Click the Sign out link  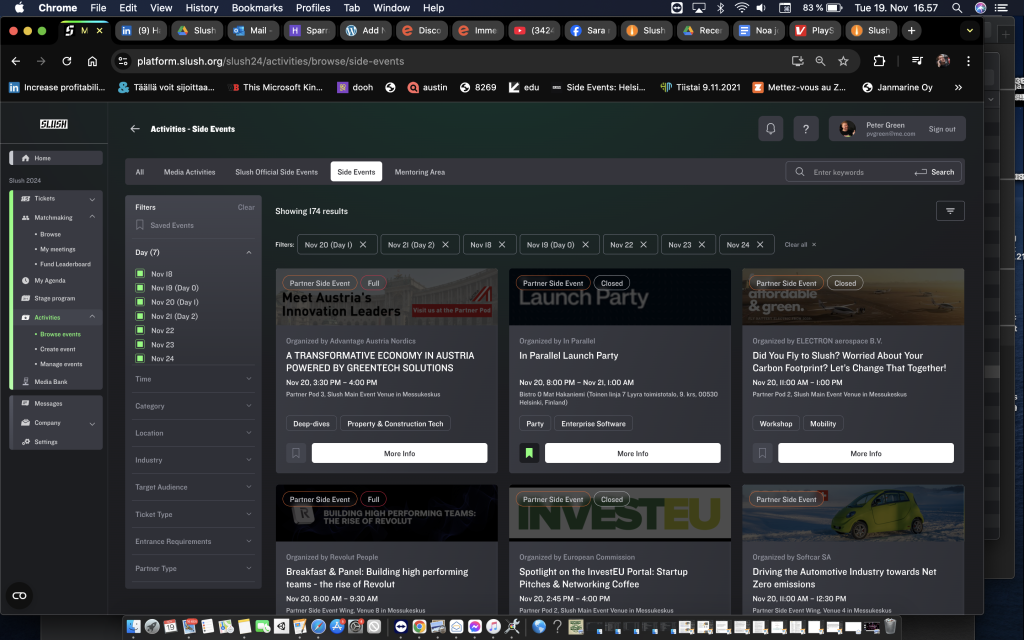941,129
